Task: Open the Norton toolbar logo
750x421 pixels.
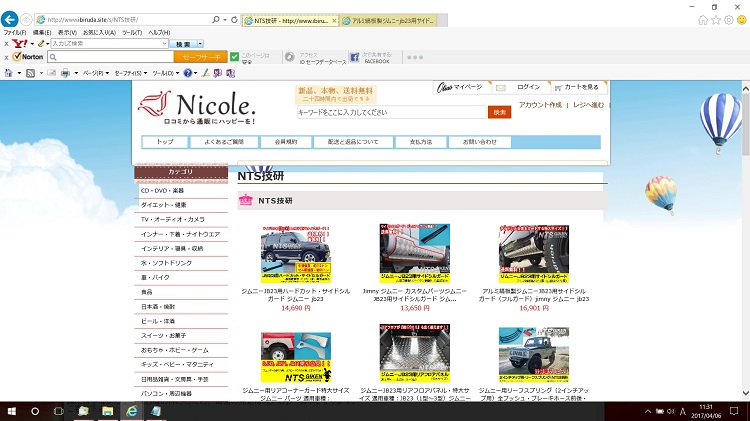Action: (x=27, y=57)
